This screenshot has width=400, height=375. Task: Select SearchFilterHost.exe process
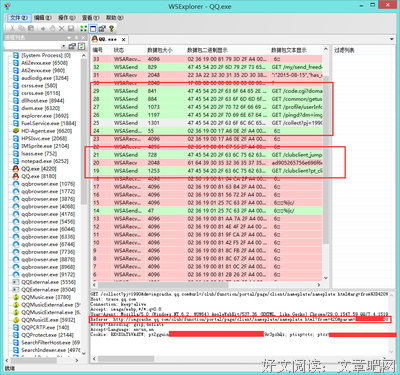pyautogui.click(x=50, y=343)
